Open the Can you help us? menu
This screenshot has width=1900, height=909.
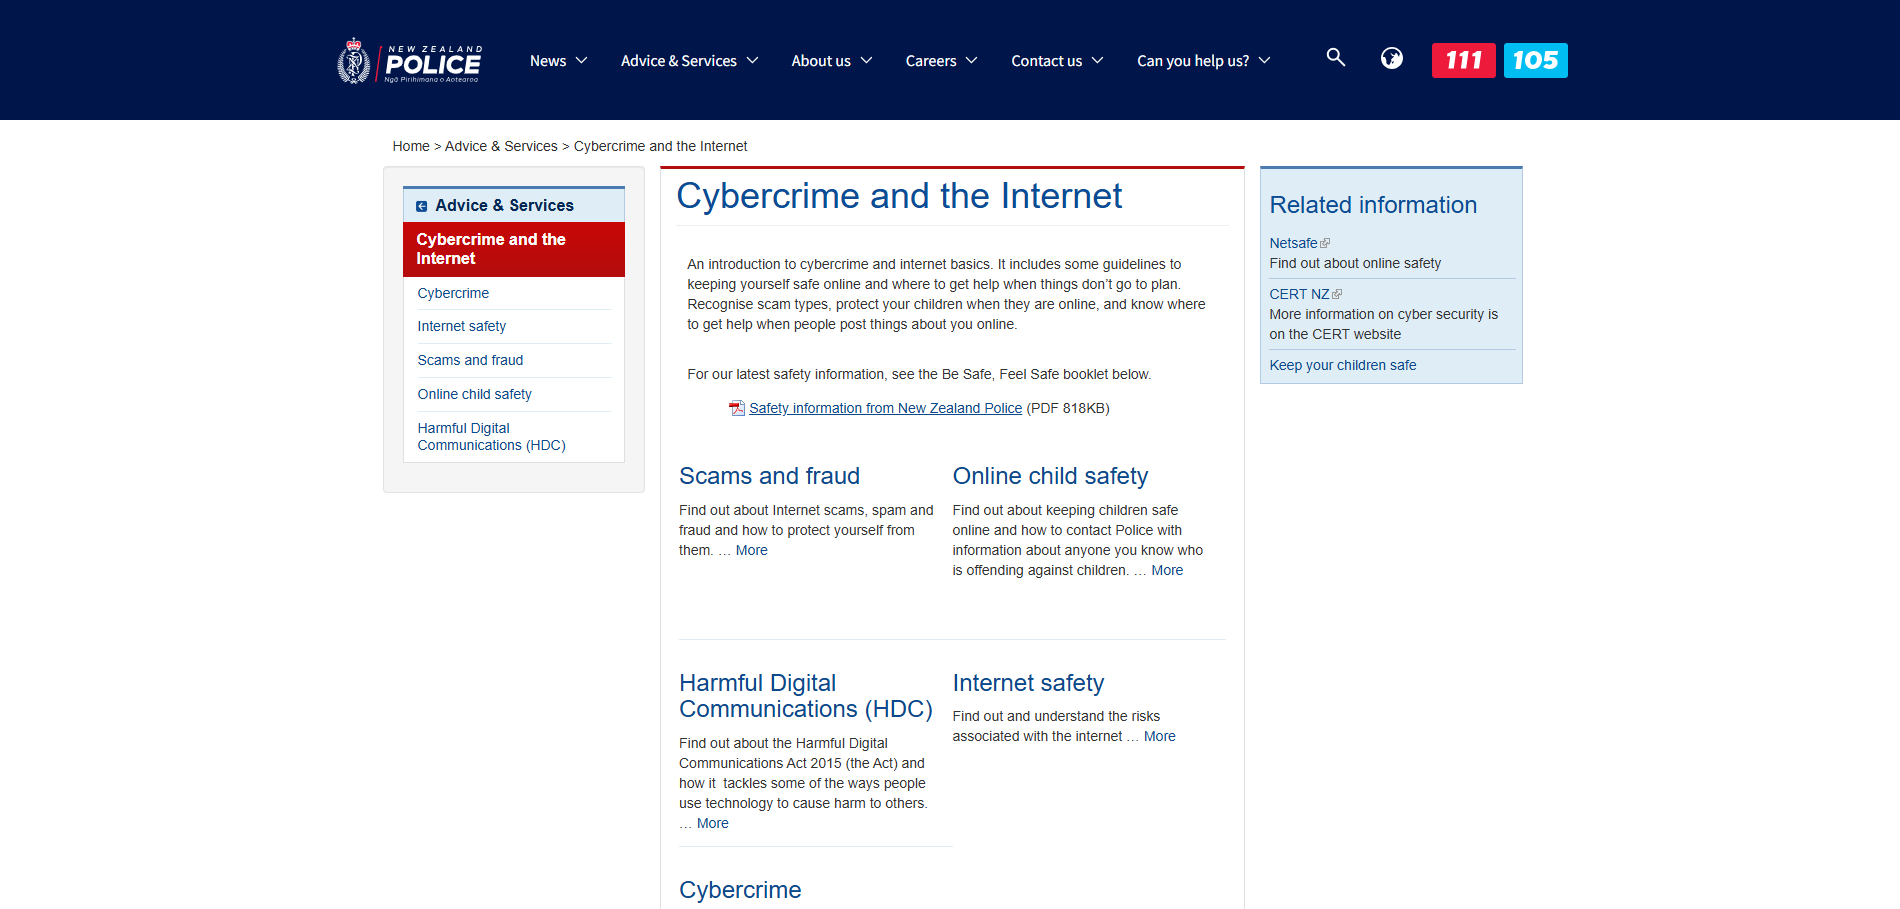point(1203,61)
